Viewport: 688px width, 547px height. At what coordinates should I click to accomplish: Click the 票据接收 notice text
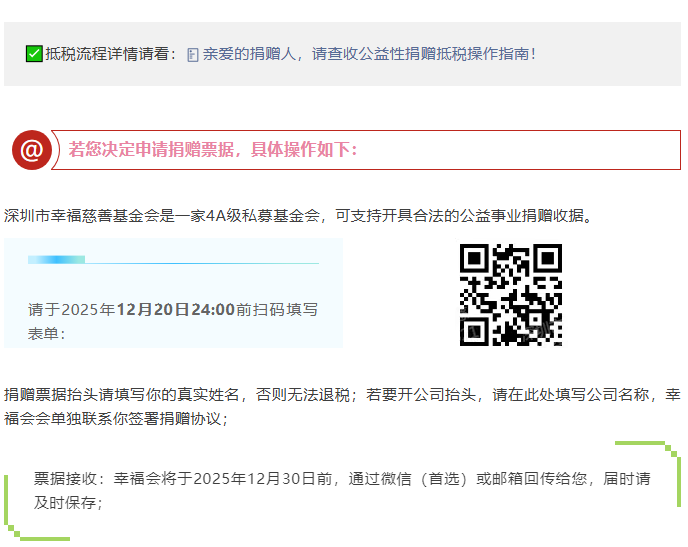tap(342, 479)
